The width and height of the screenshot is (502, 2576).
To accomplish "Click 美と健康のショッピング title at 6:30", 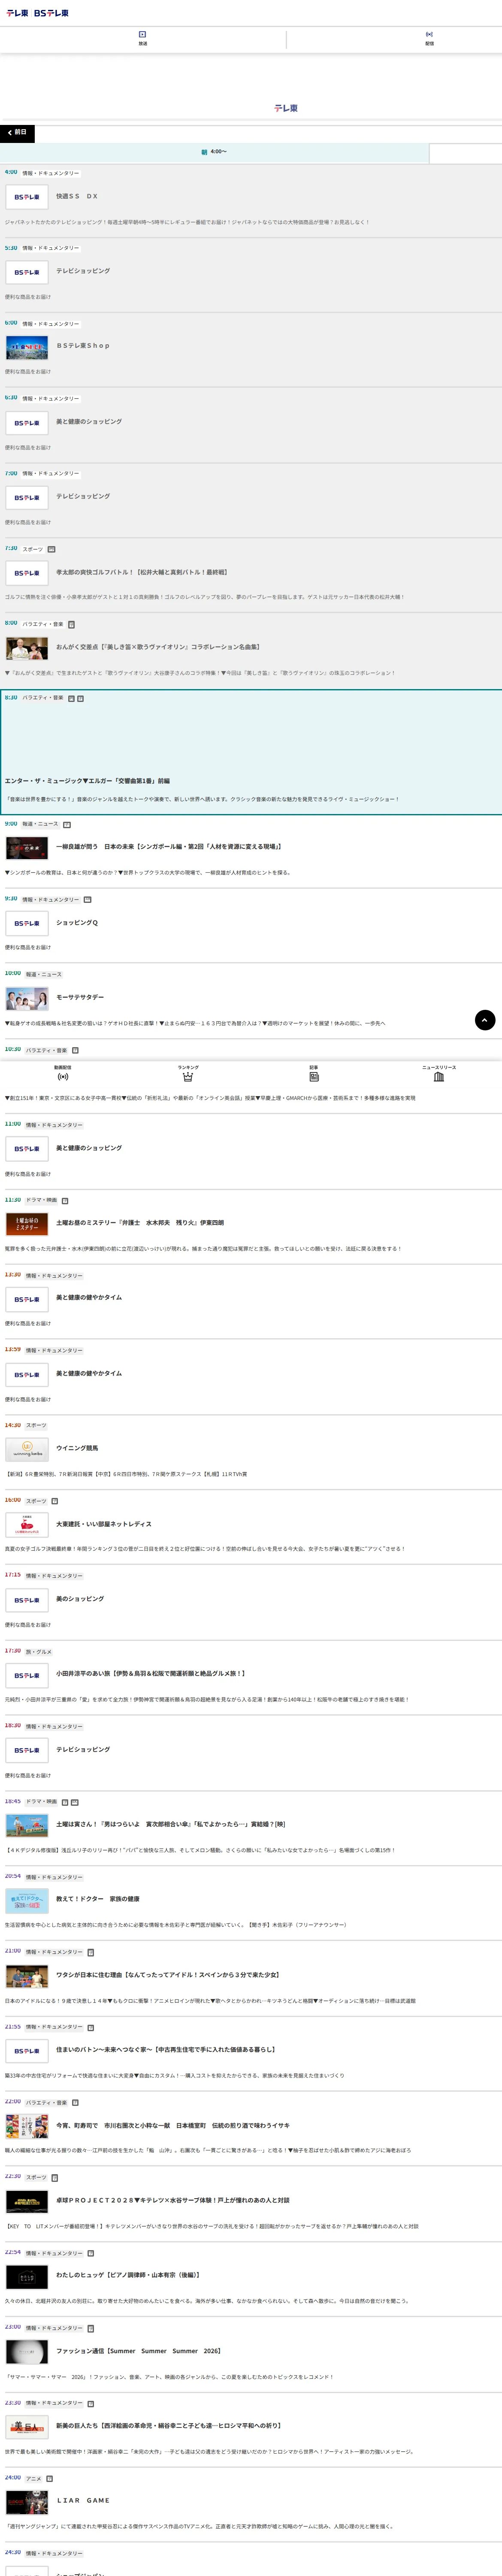I will coord(89,422).
